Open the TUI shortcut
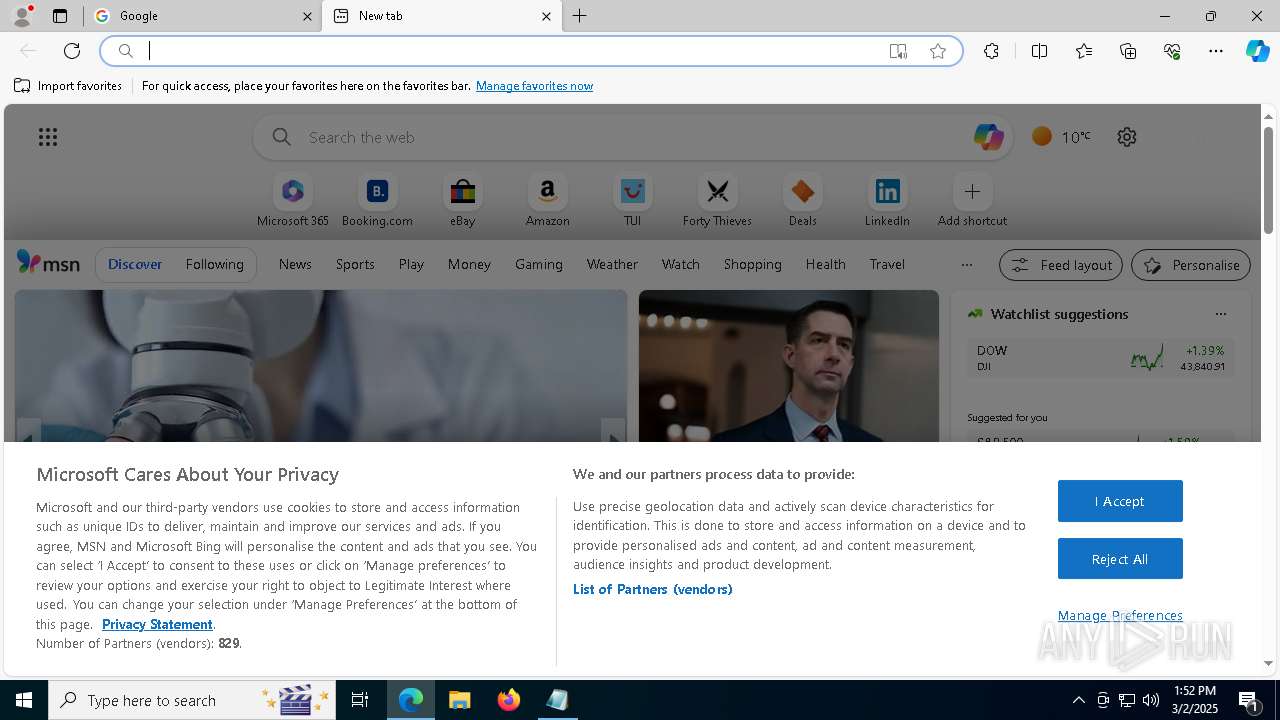This screenshot has height=720, width=1280. [632, 200]
